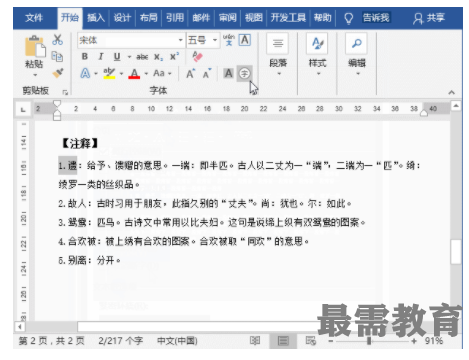The height and width of the screenshot is (360, 469).
Task: Apply the red font color
Action: (134, 73)
